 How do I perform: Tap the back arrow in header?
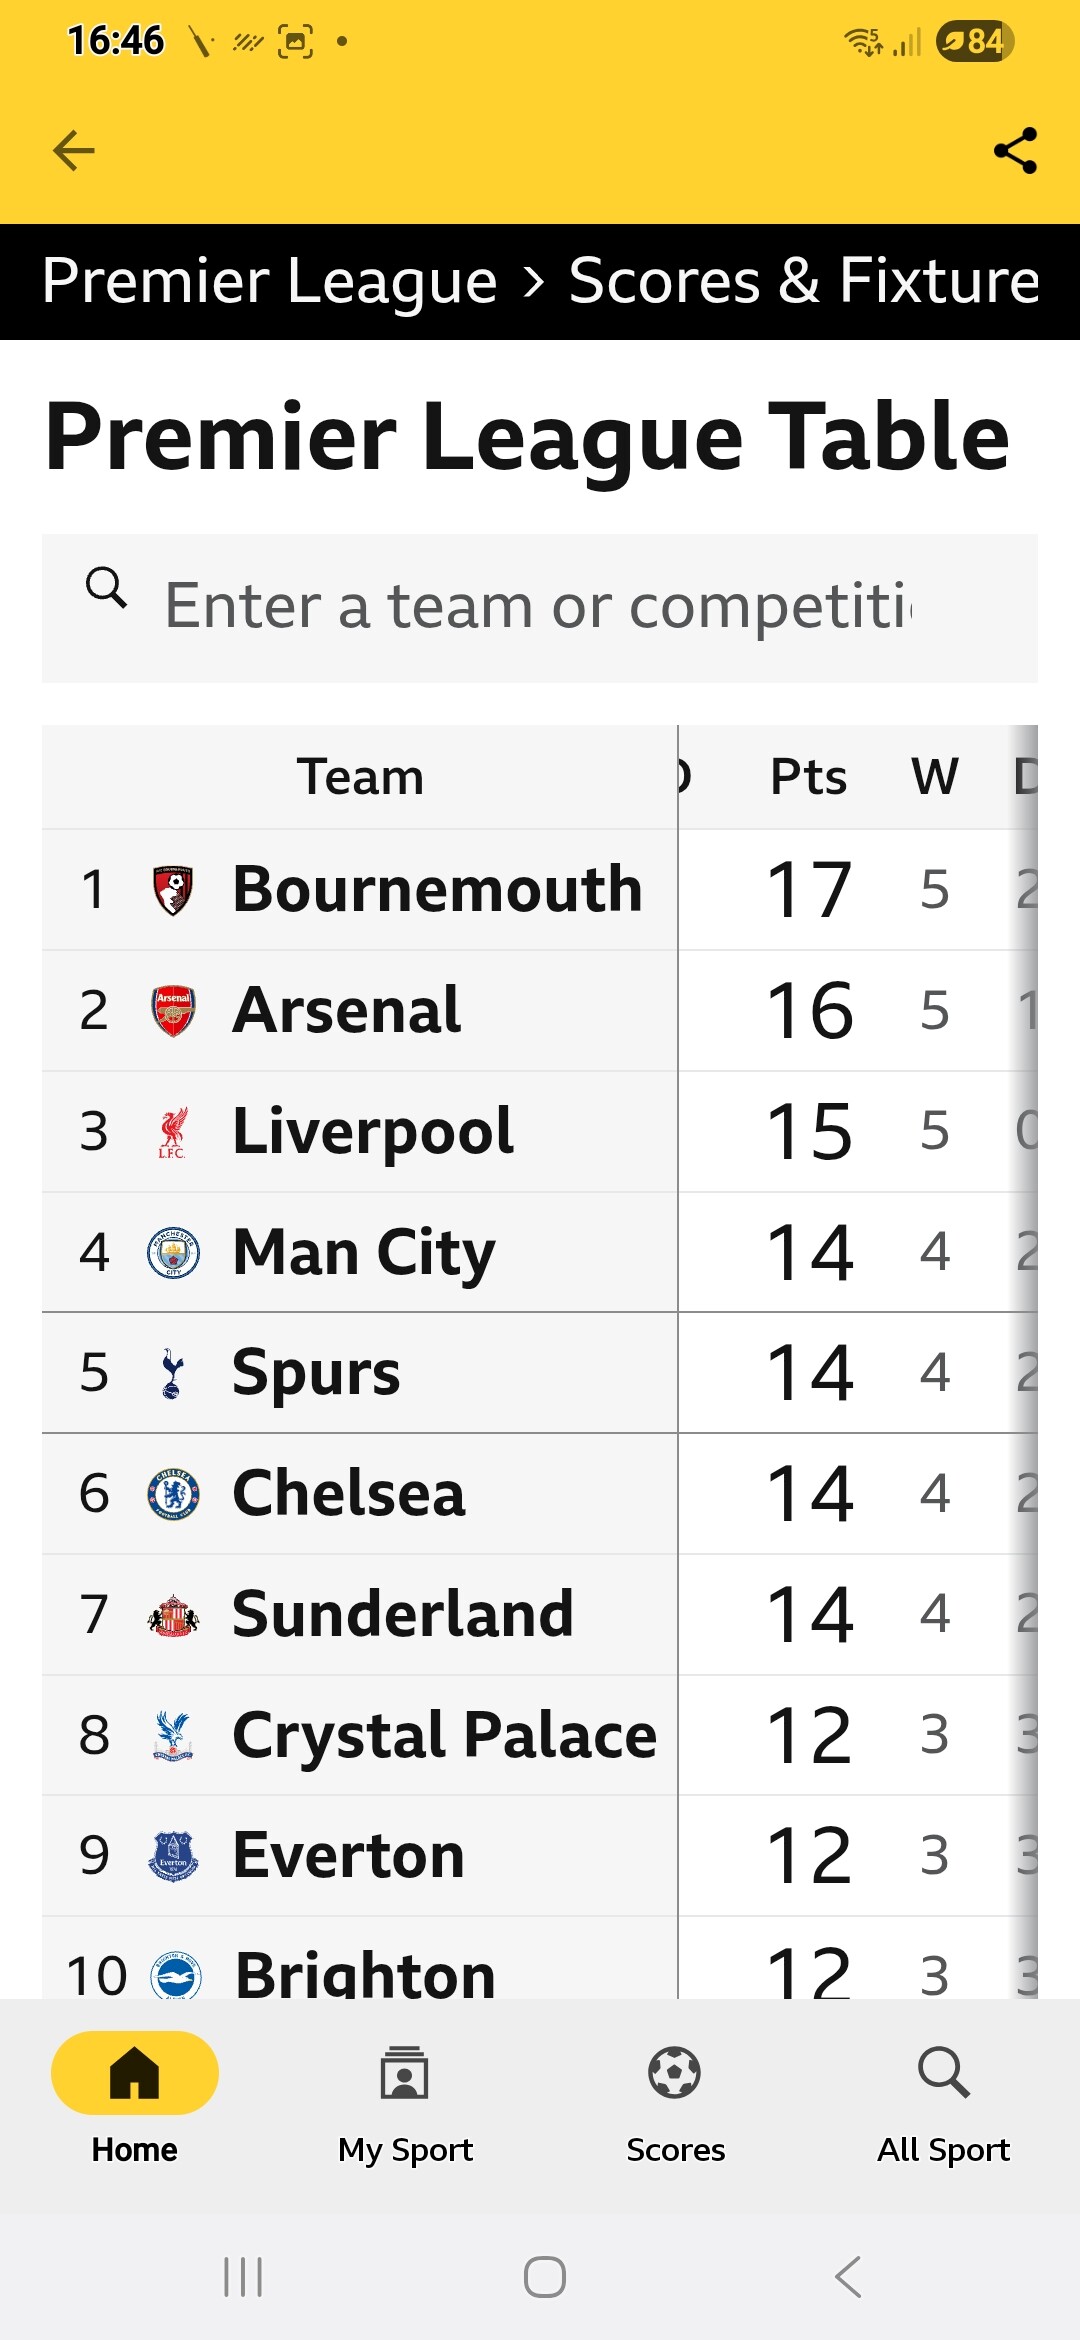[73, 151]
